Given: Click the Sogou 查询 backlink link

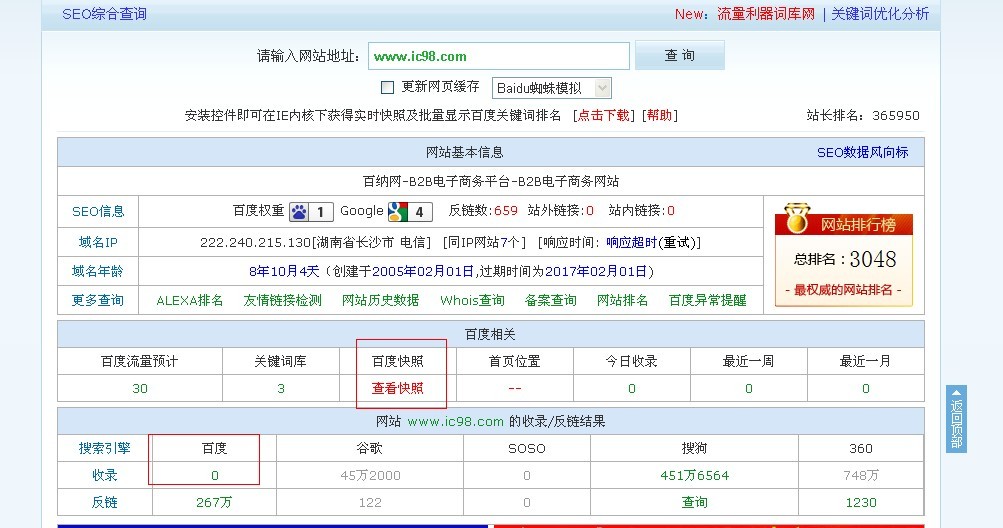Looking at the screenshot, I should coord(695,502).
